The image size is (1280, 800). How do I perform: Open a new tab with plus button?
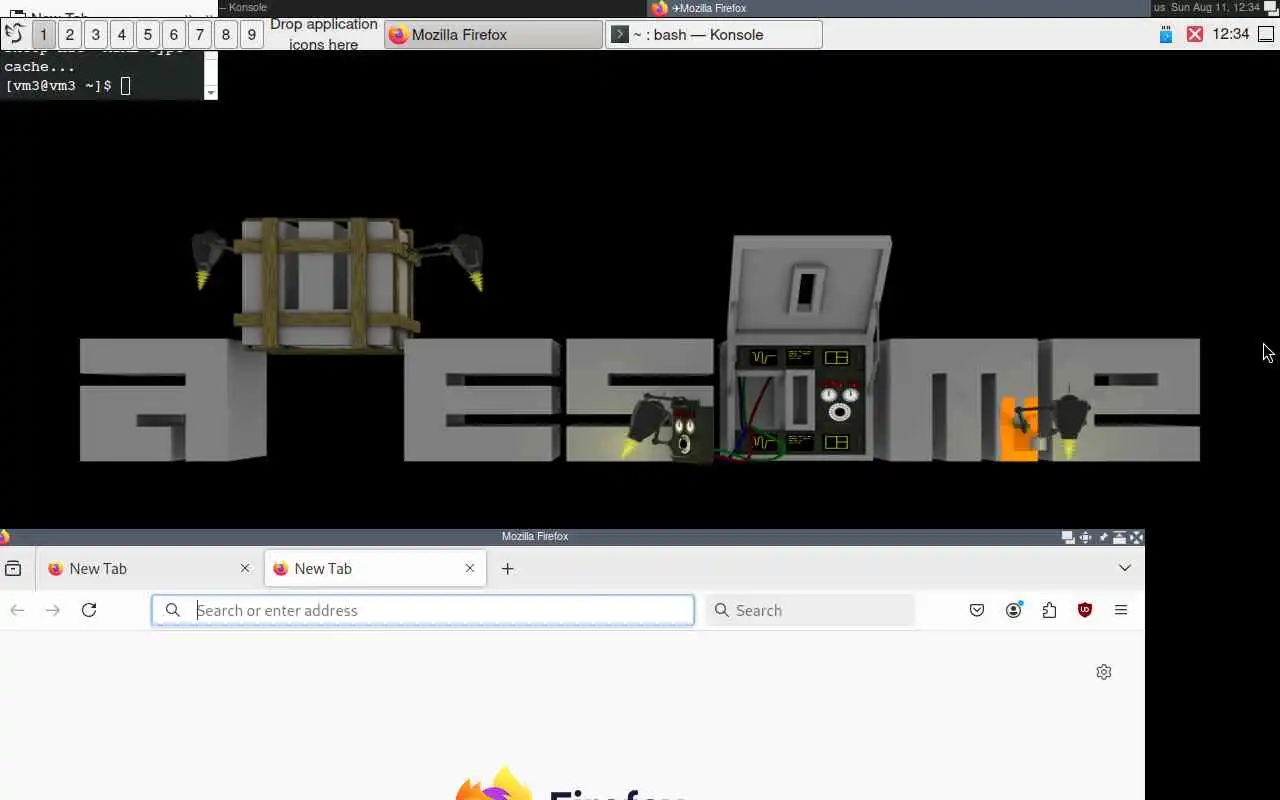coord(507,568)
